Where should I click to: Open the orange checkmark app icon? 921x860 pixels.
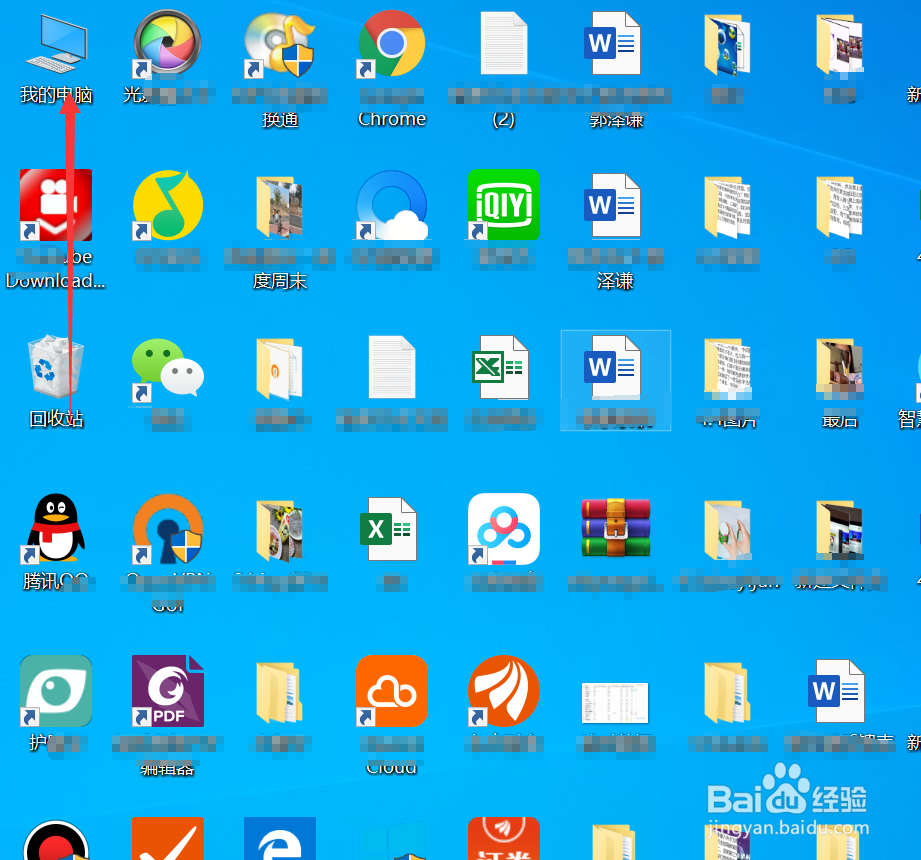click(167, 839)
